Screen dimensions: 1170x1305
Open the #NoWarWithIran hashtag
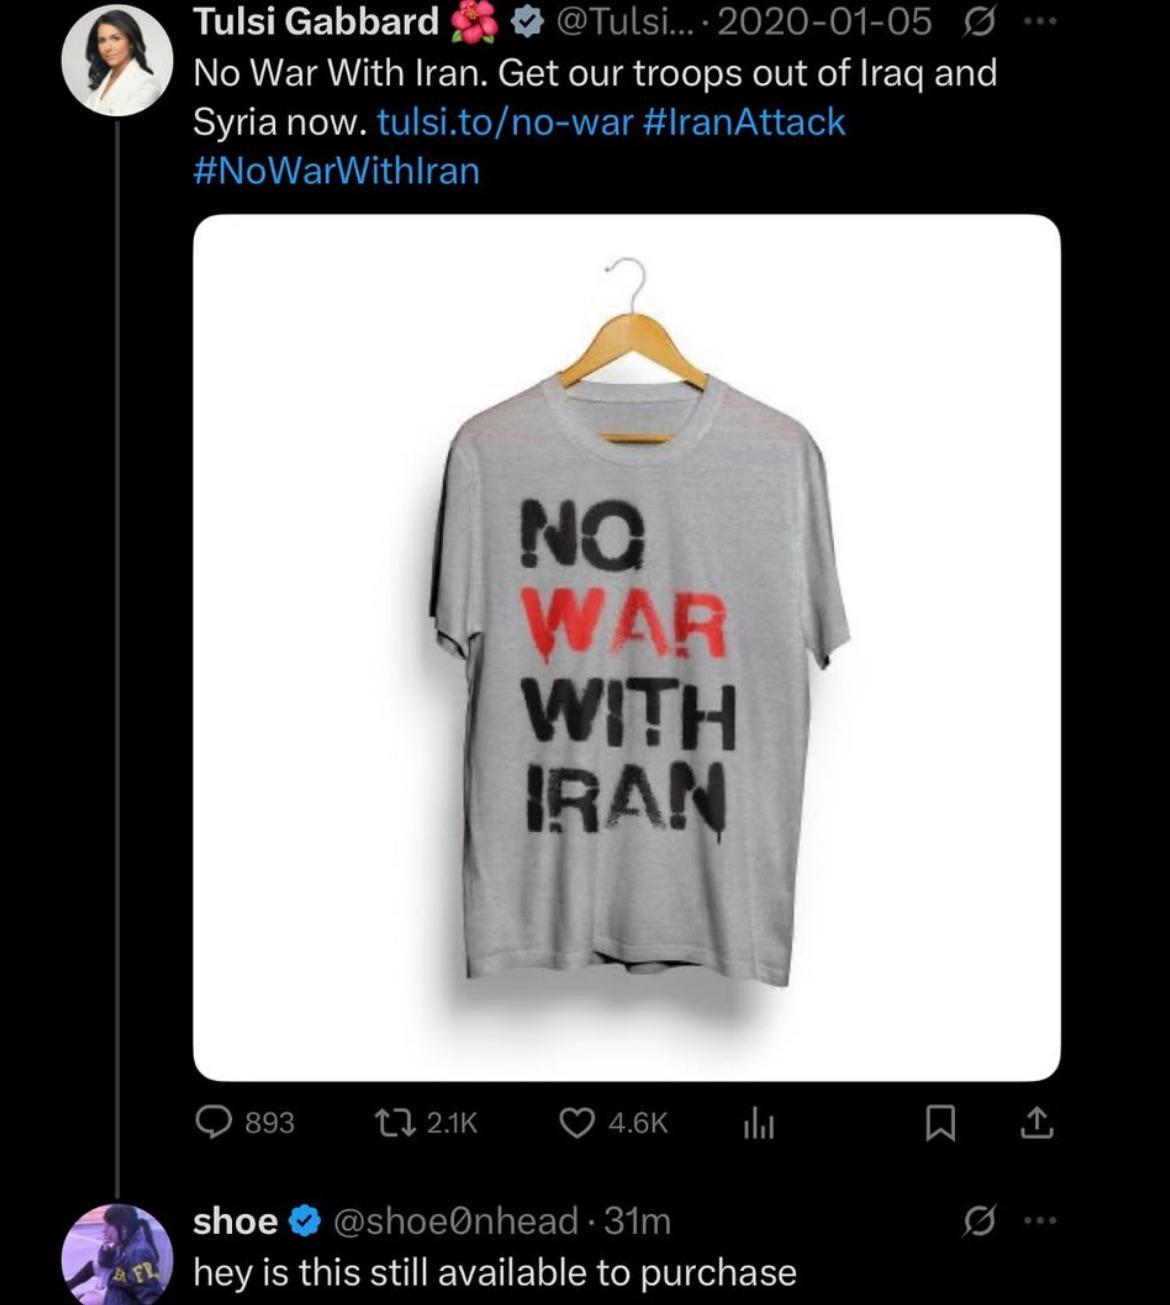[336, 171]
